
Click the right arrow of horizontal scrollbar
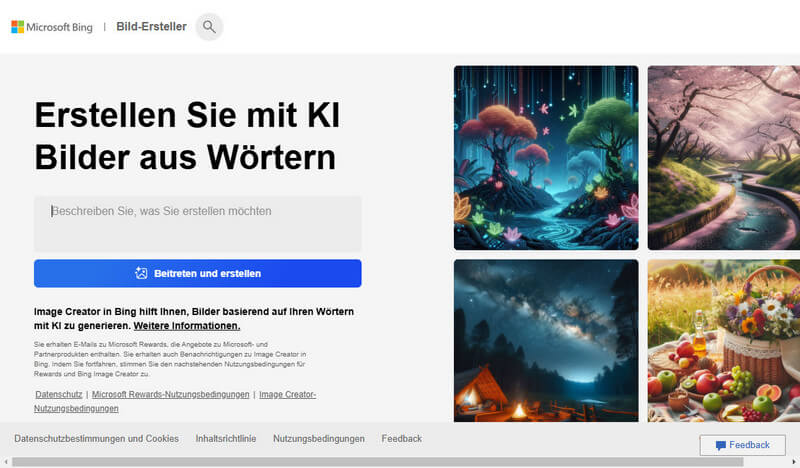point(794,462)
